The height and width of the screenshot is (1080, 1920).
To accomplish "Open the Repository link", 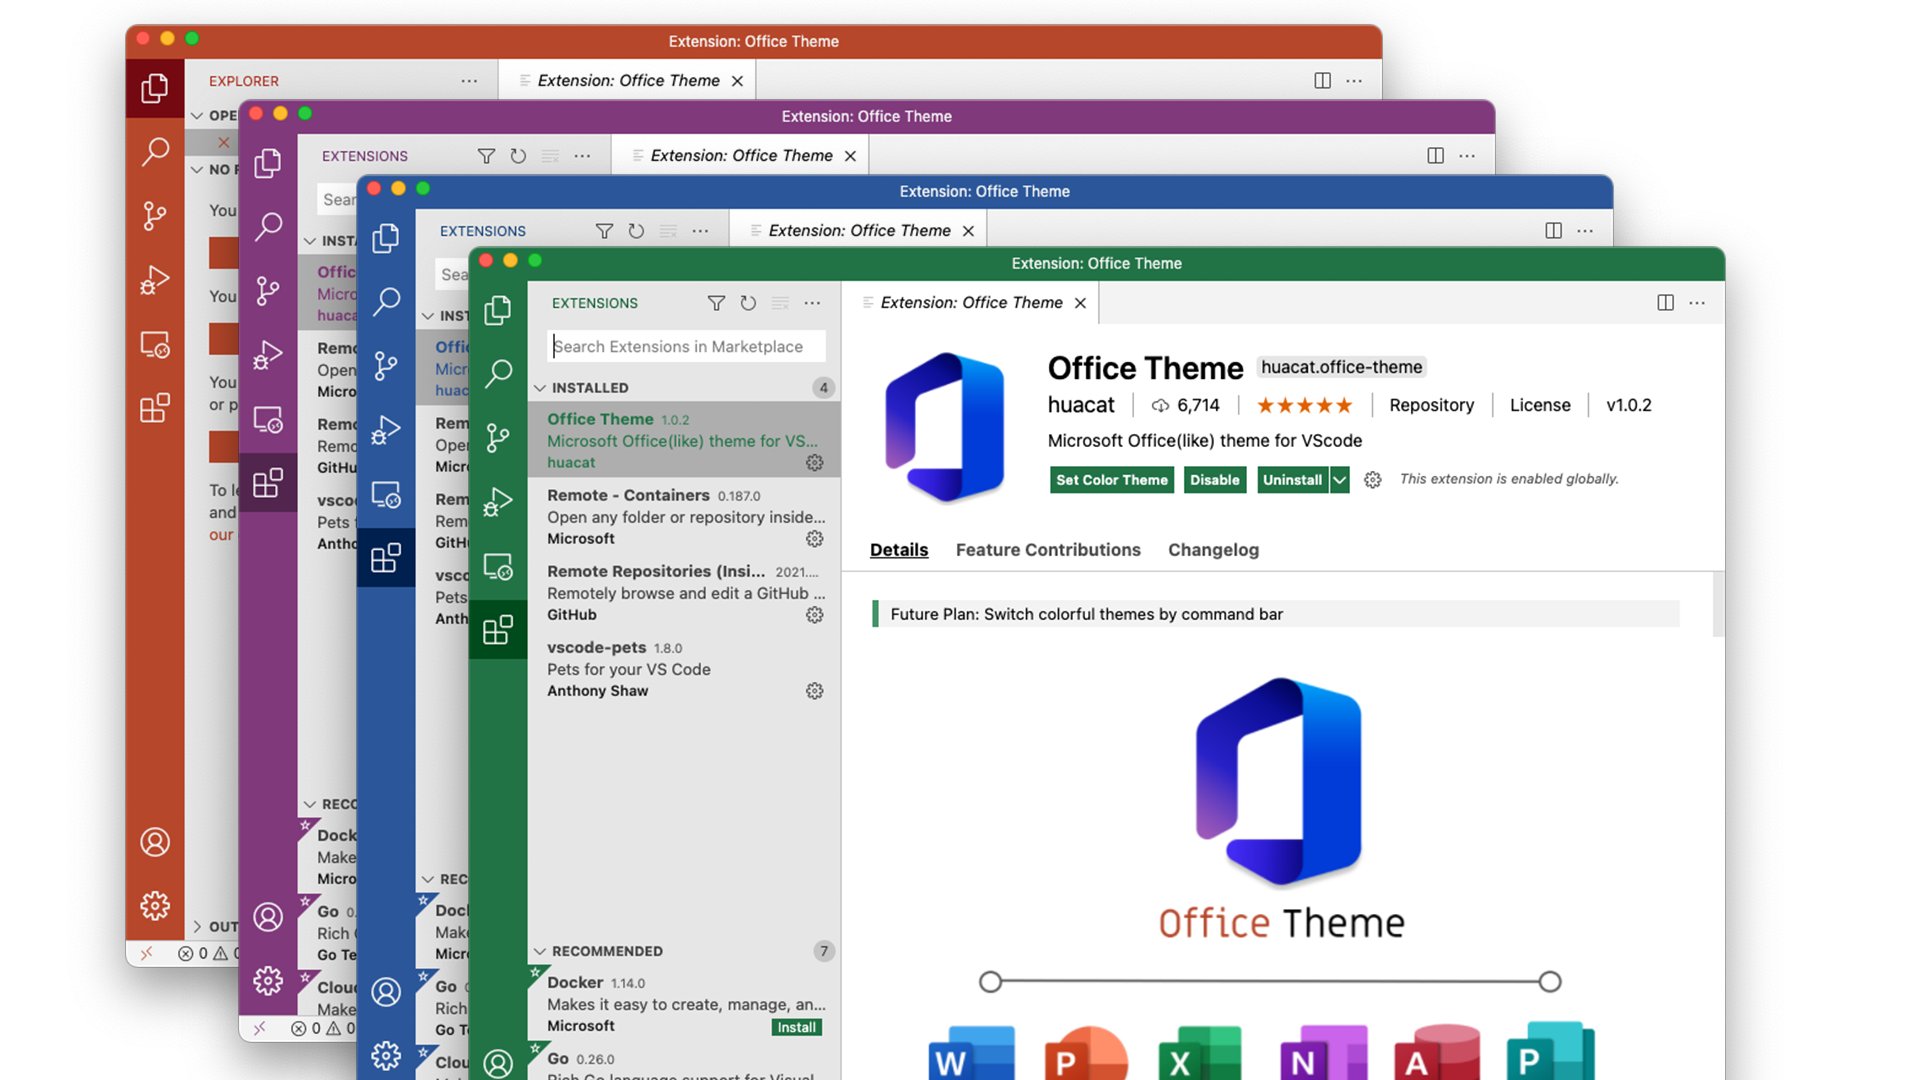I will click(x=1431, y=405).
